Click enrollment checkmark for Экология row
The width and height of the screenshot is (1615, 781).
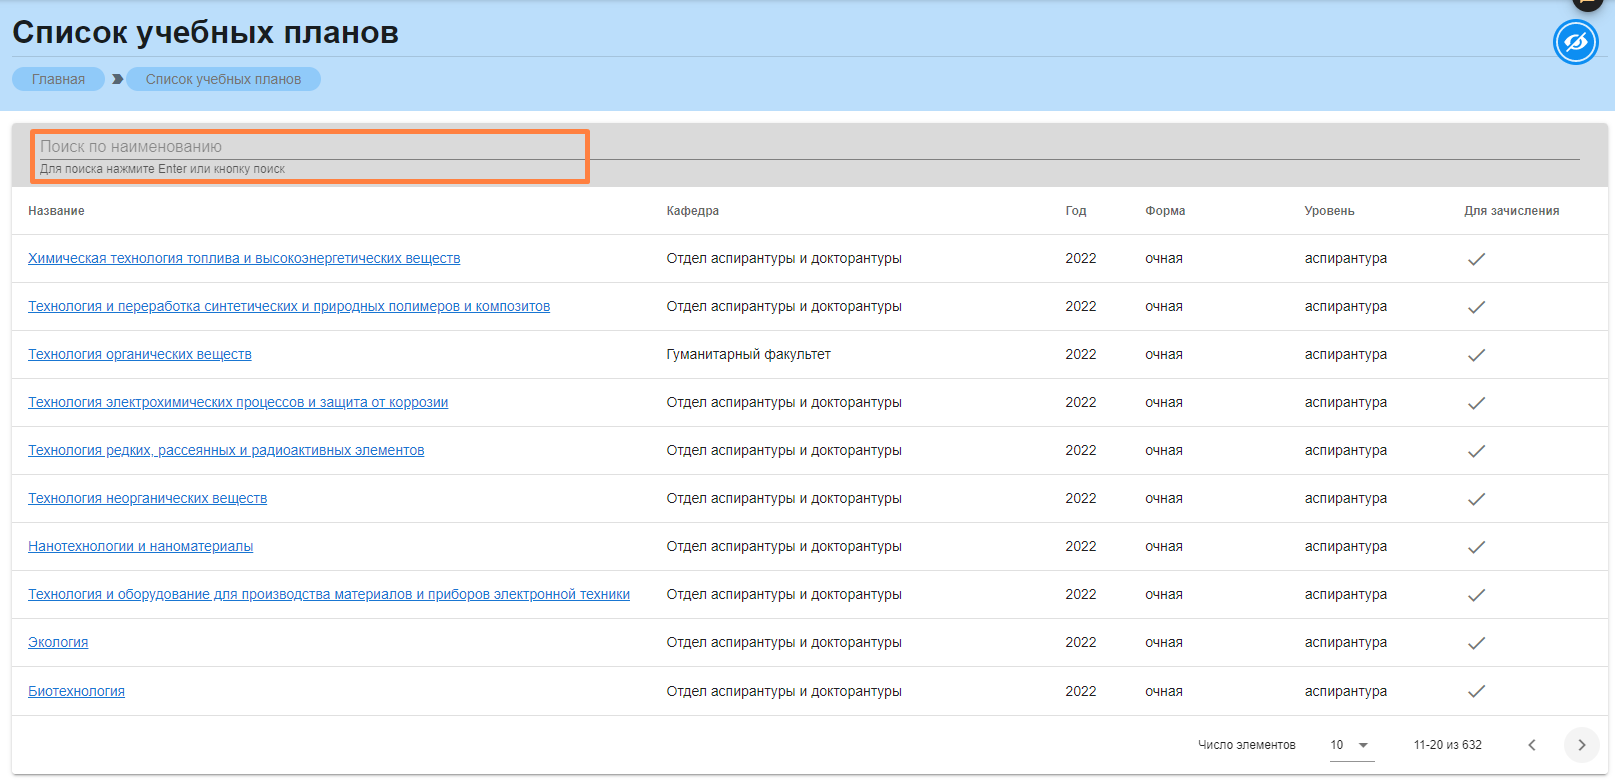(x=1476, y=643)
